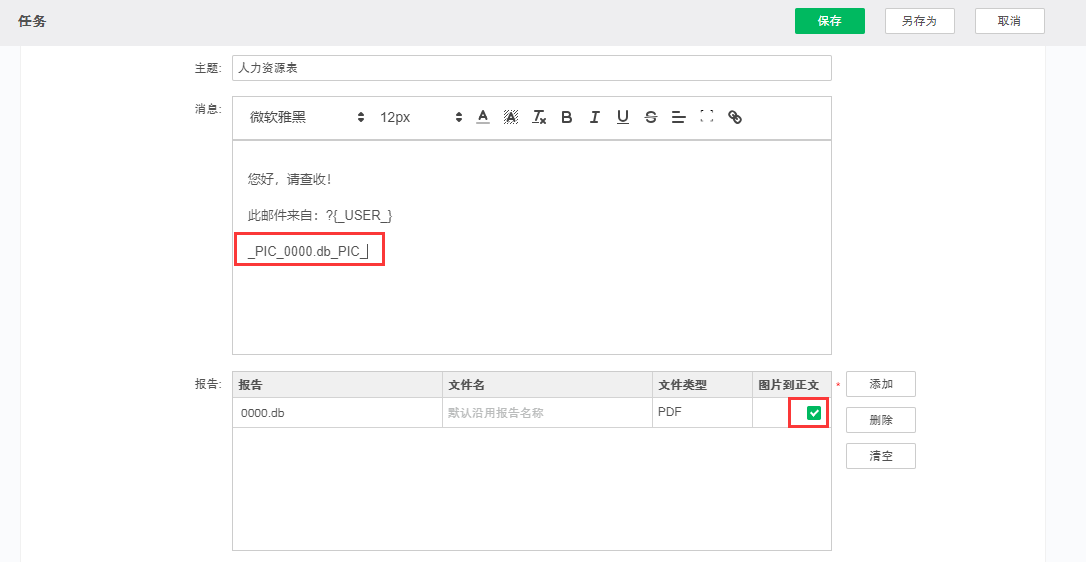Select the 0000.db report cell
This screenshot has width=1086, height=562.
(338, 413)
